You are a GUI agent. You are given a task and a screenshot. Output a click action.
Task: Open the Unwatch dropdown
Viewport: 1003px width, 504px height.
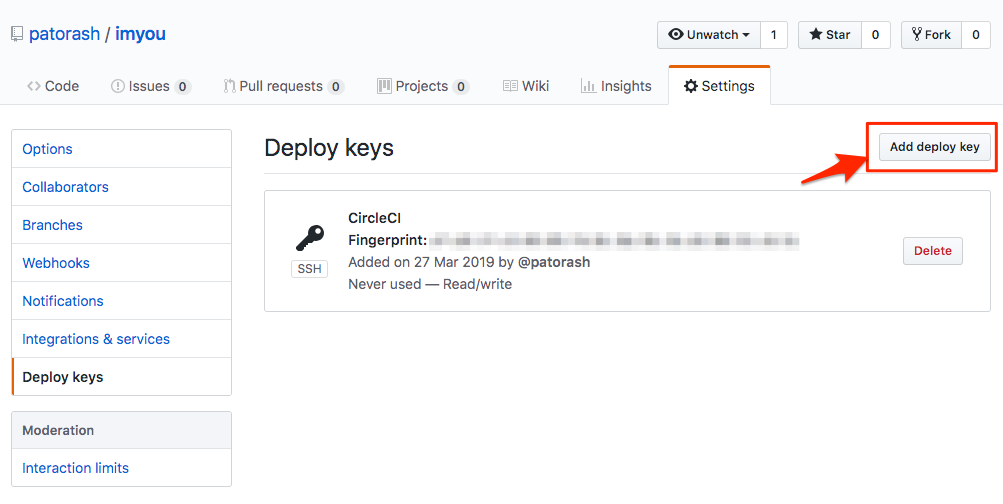click(x=709, y=35)
